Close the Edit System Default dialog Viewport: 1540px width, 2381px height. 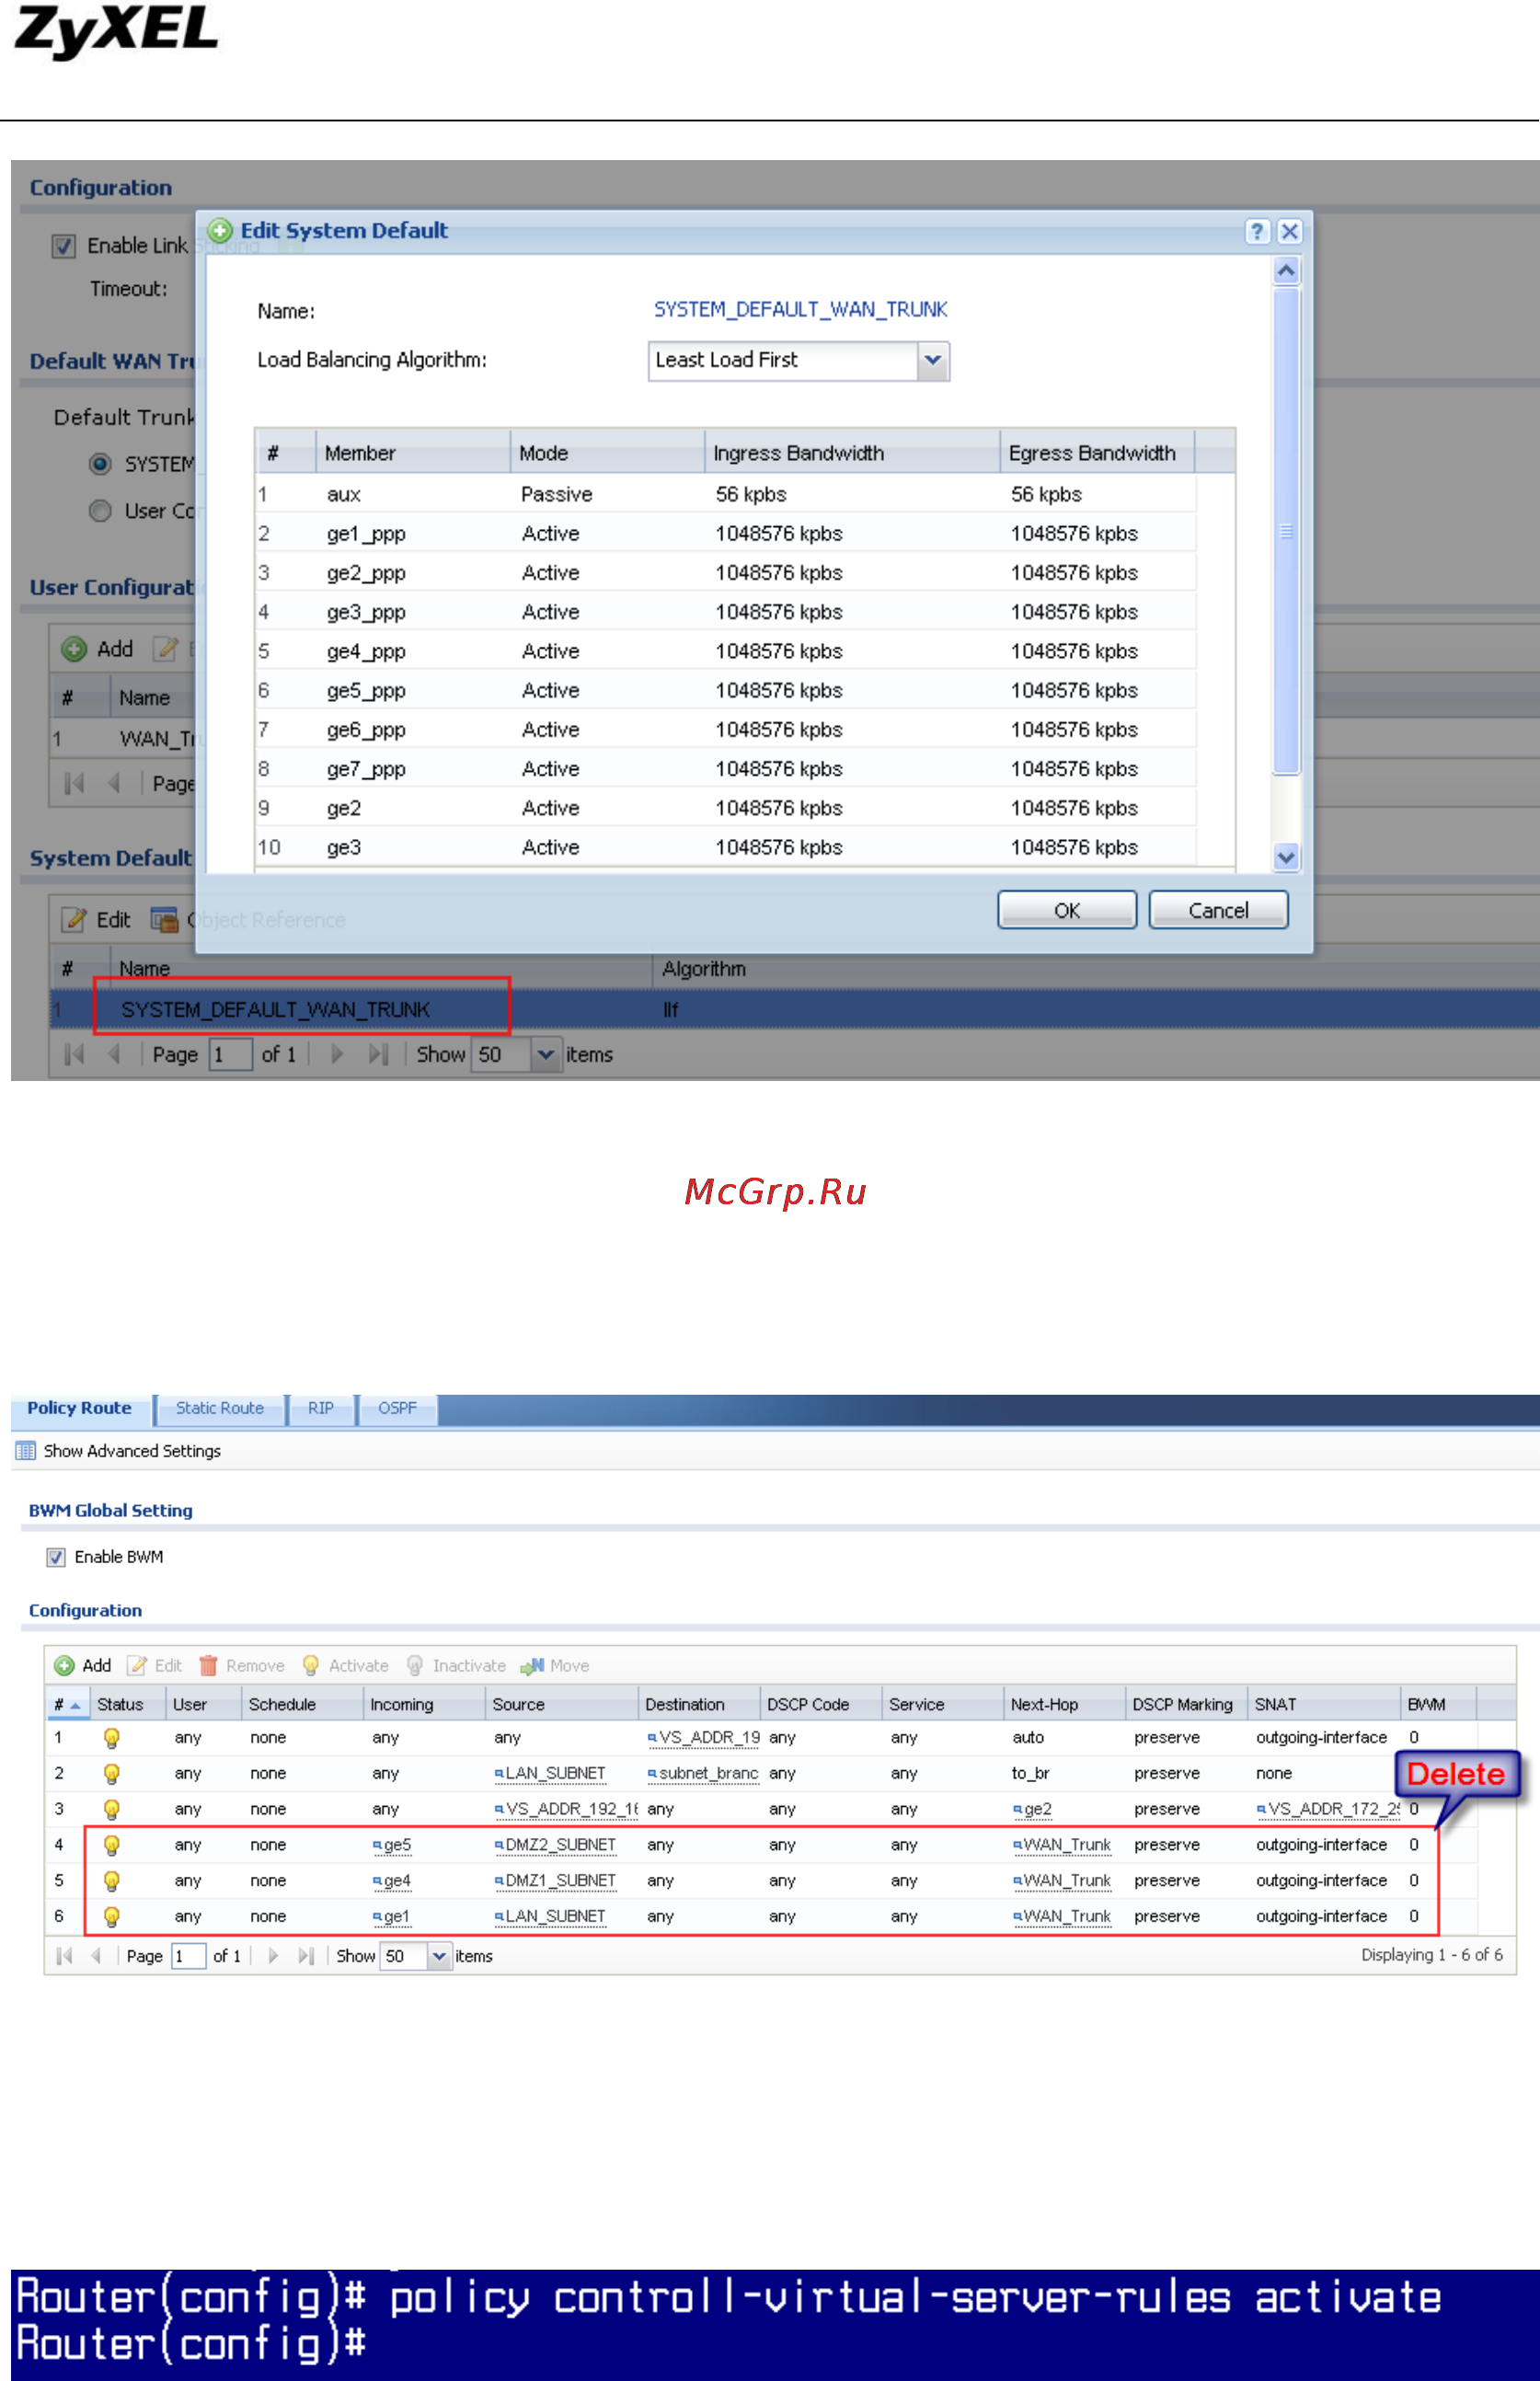coord(1289,231)
